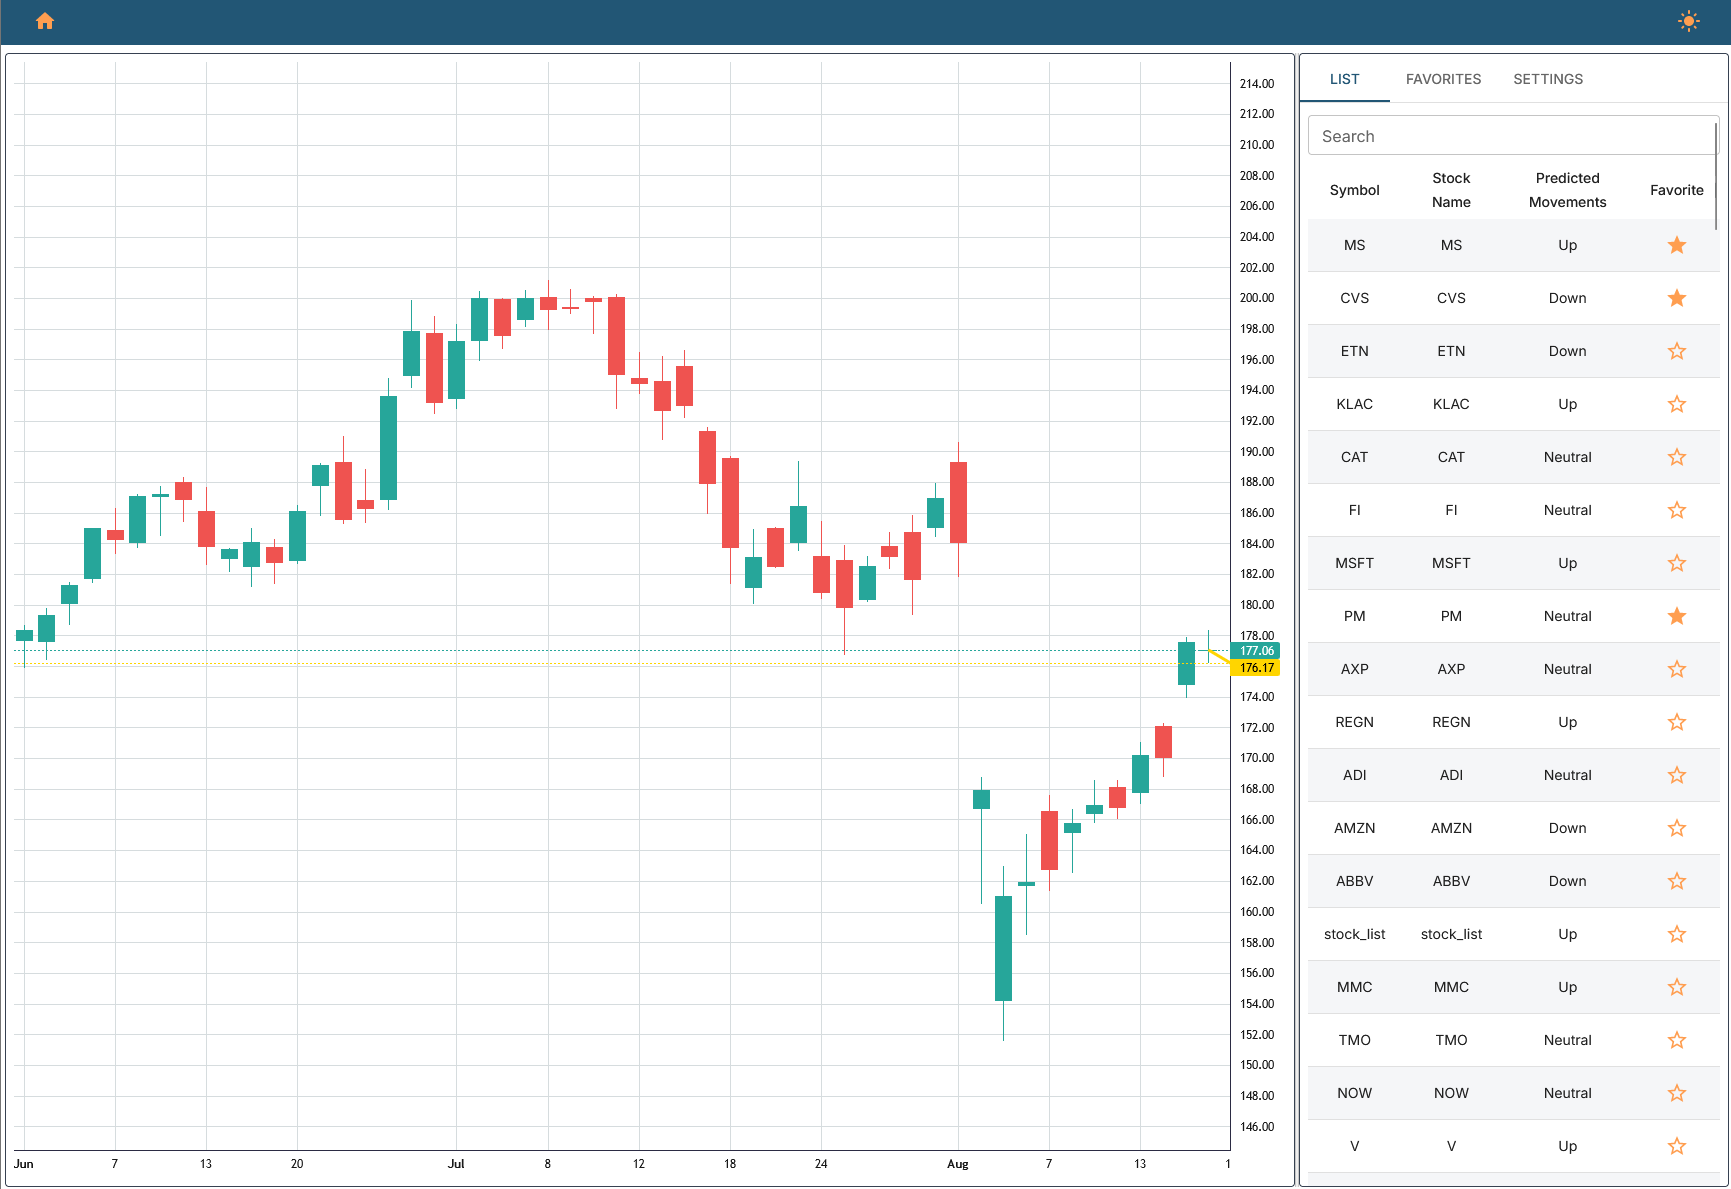This screenshot has height=1189, width=1731.
Task: Favorite the AMZN stock star
Action: click(x=1676, y=828)
